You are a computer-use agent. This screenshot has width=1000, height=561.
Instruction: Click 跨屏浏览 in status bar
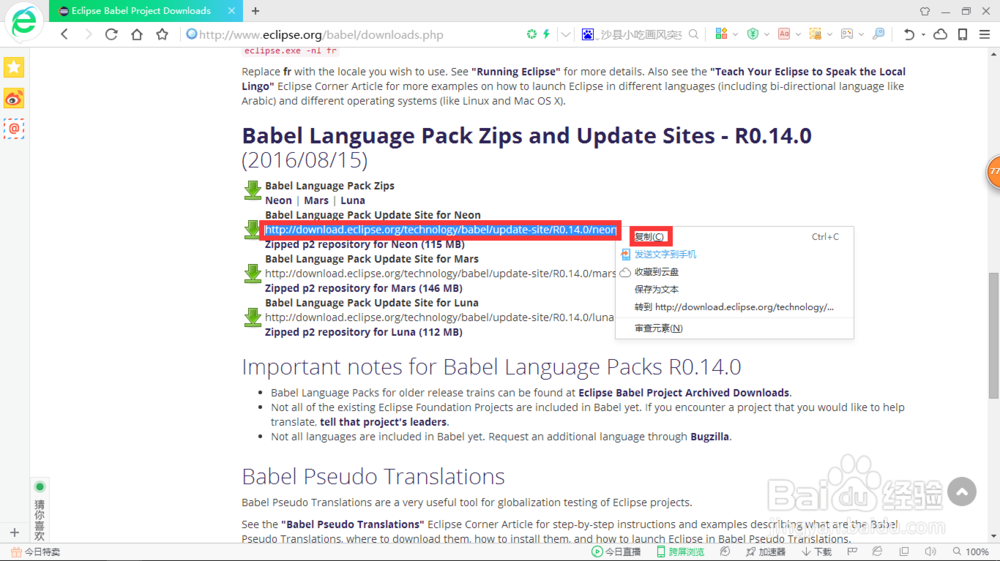pyautogui.click(x=680, y=551)
